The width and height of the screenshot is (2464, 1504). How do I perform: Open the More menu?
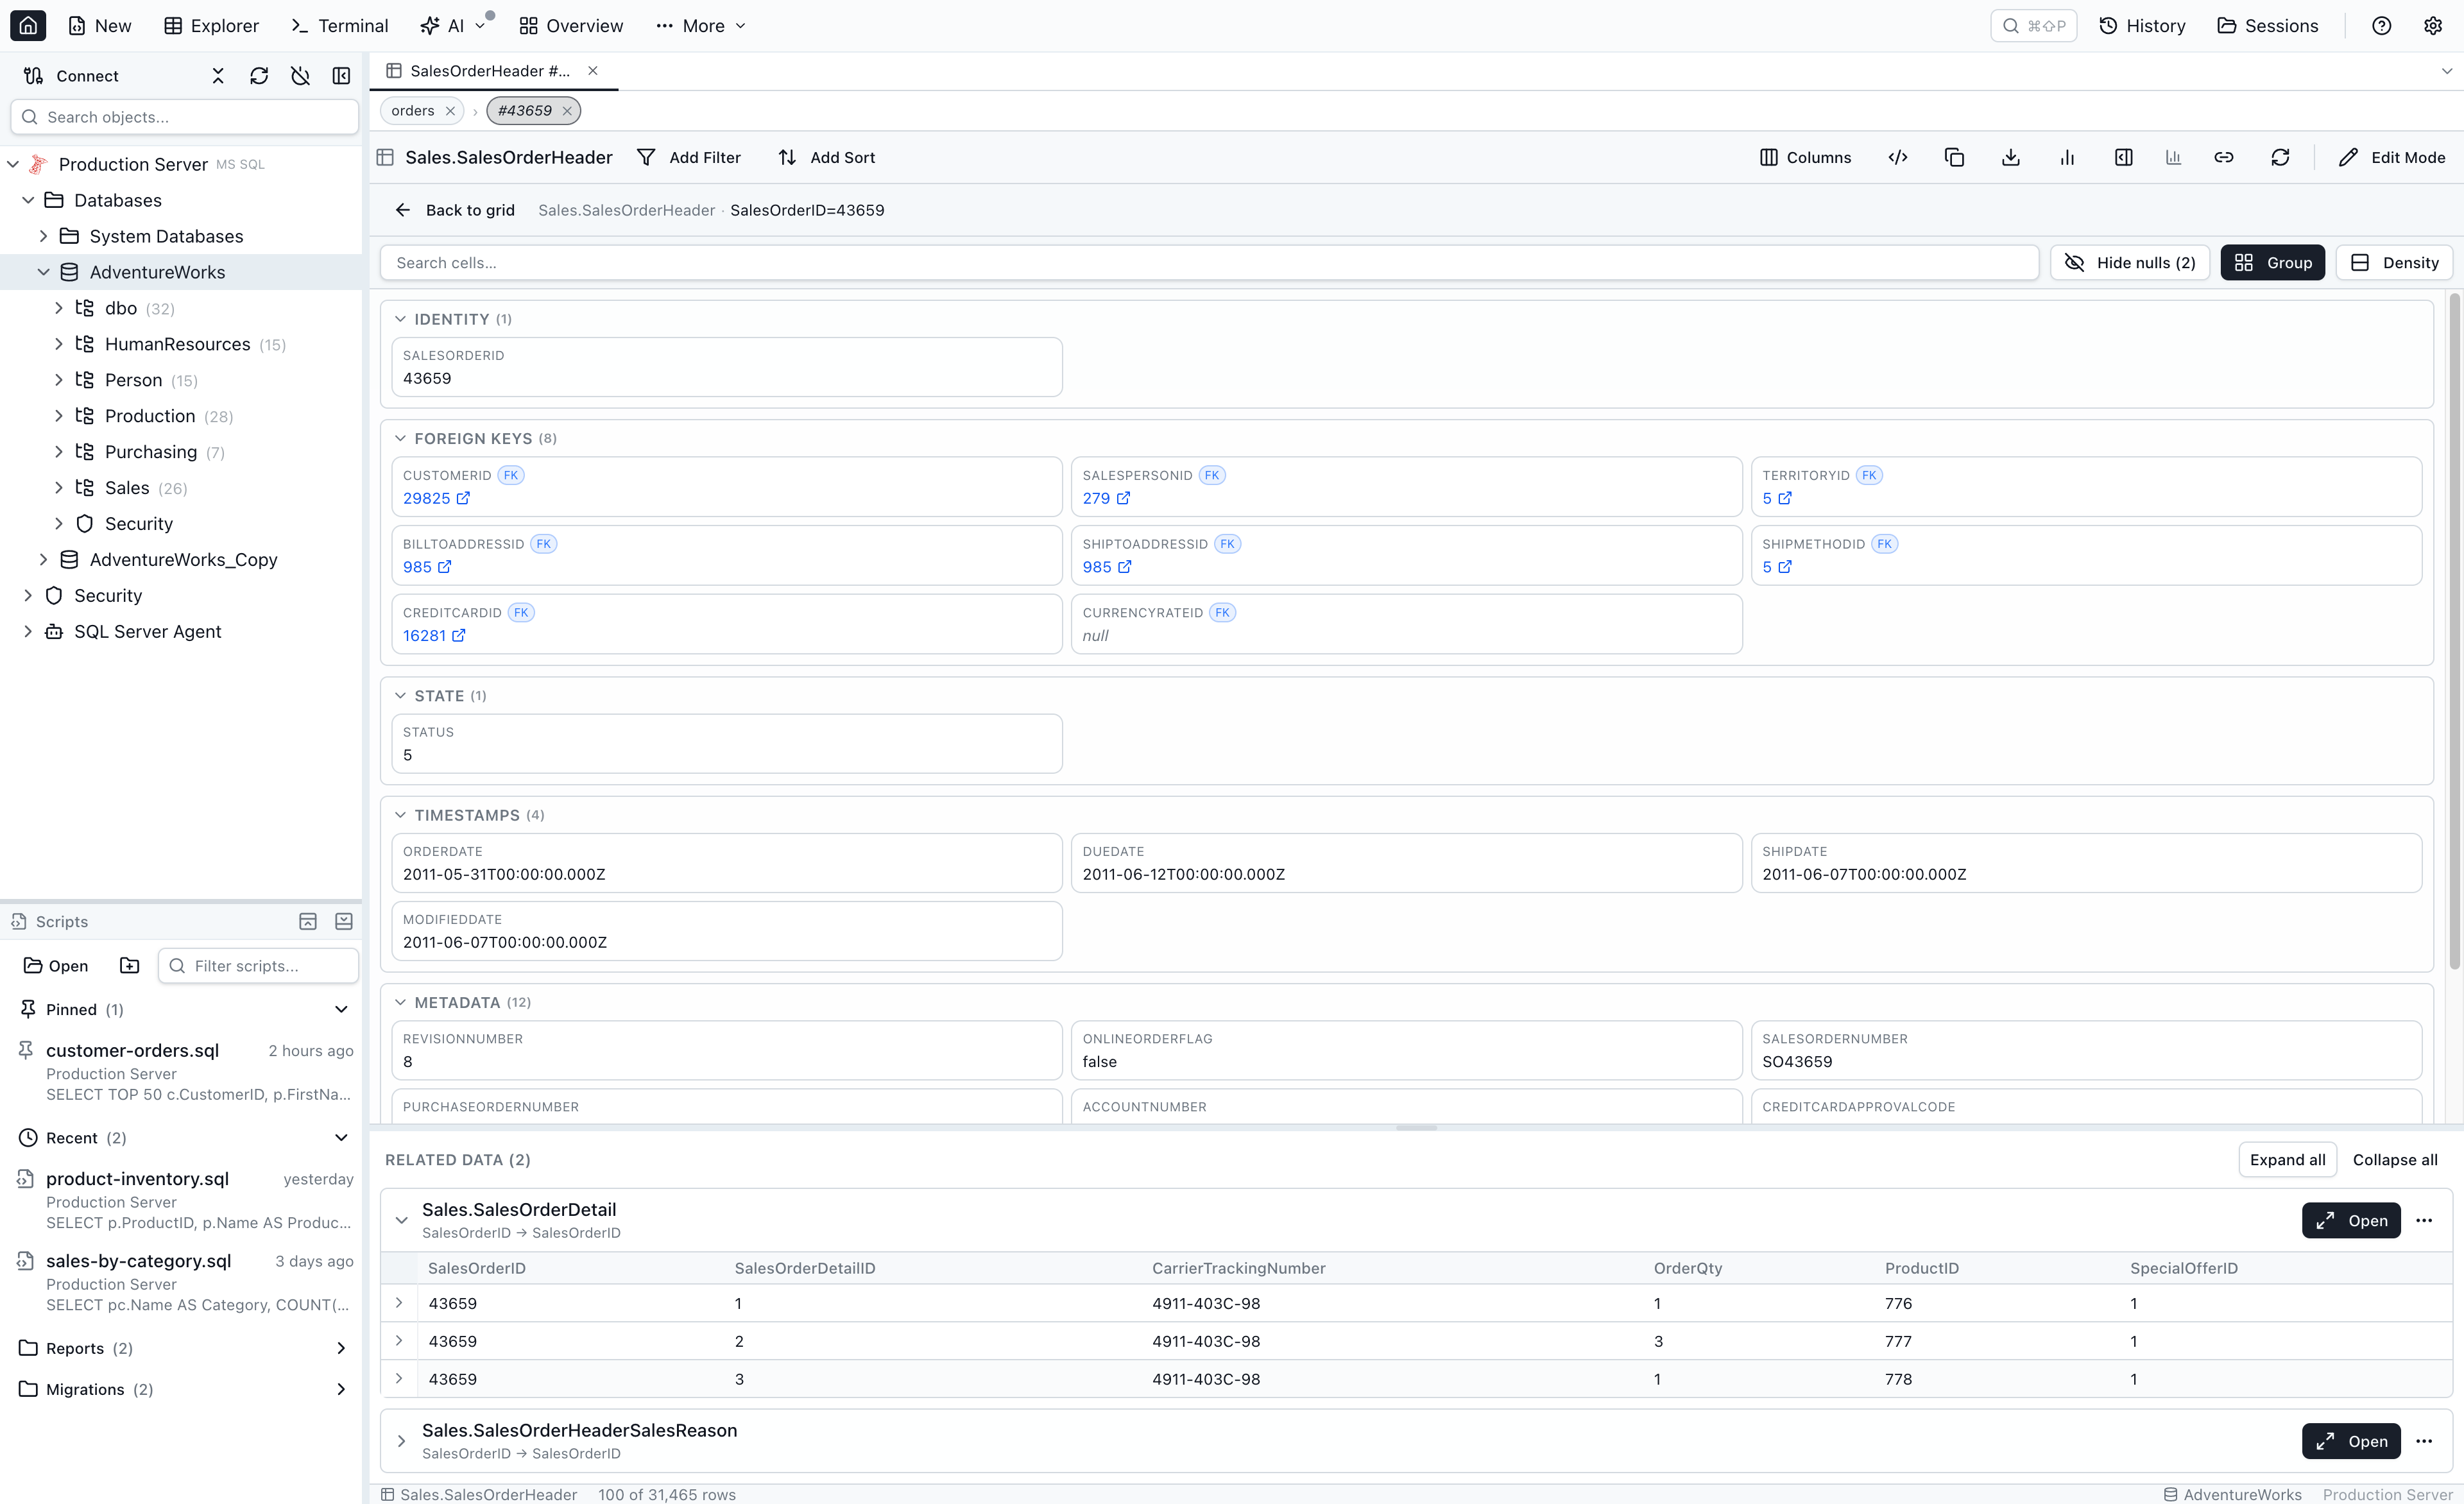tap(701, 26)
